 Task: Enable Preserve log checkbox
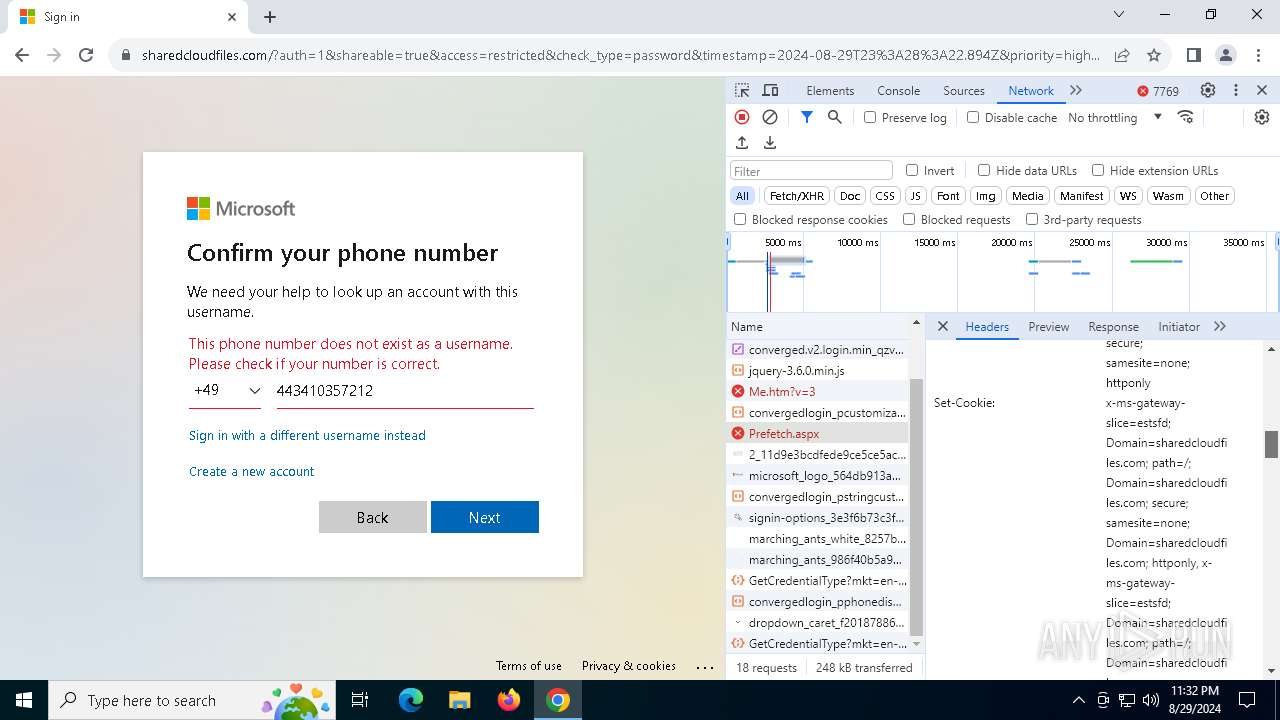[x=870, y=117]
